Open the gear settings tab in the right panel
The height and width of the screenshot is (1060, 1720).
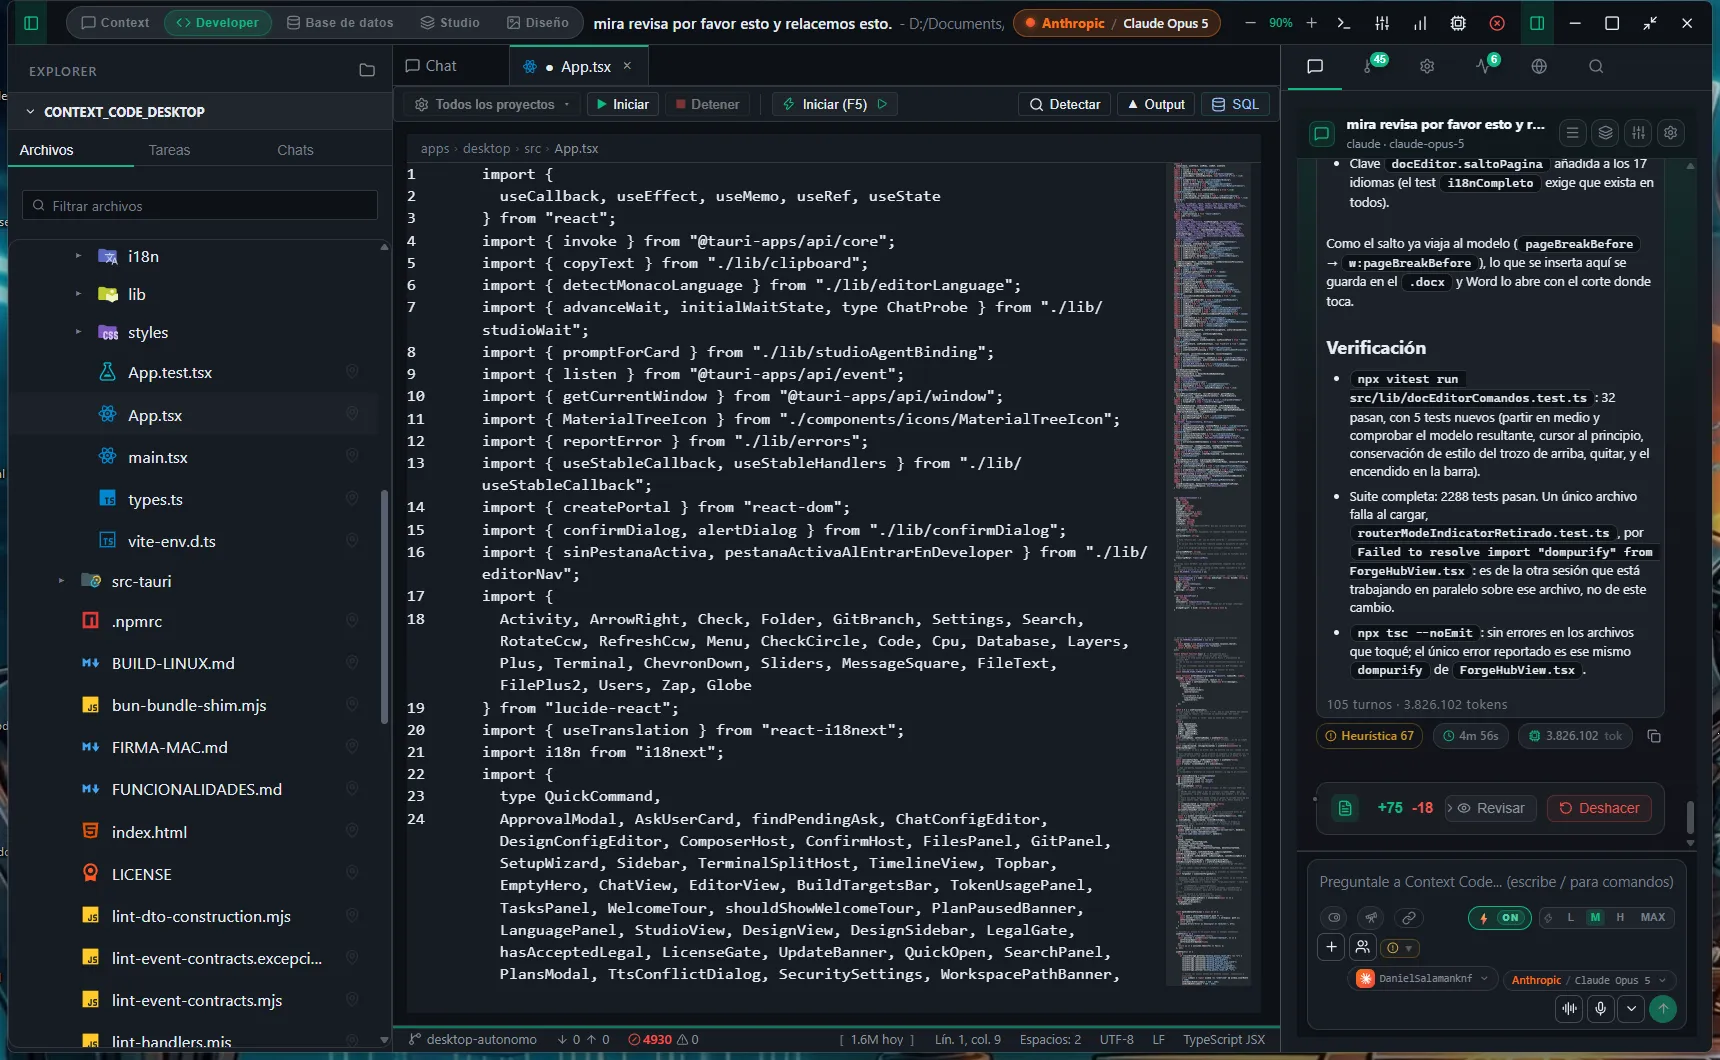[x=1427, y=66]
